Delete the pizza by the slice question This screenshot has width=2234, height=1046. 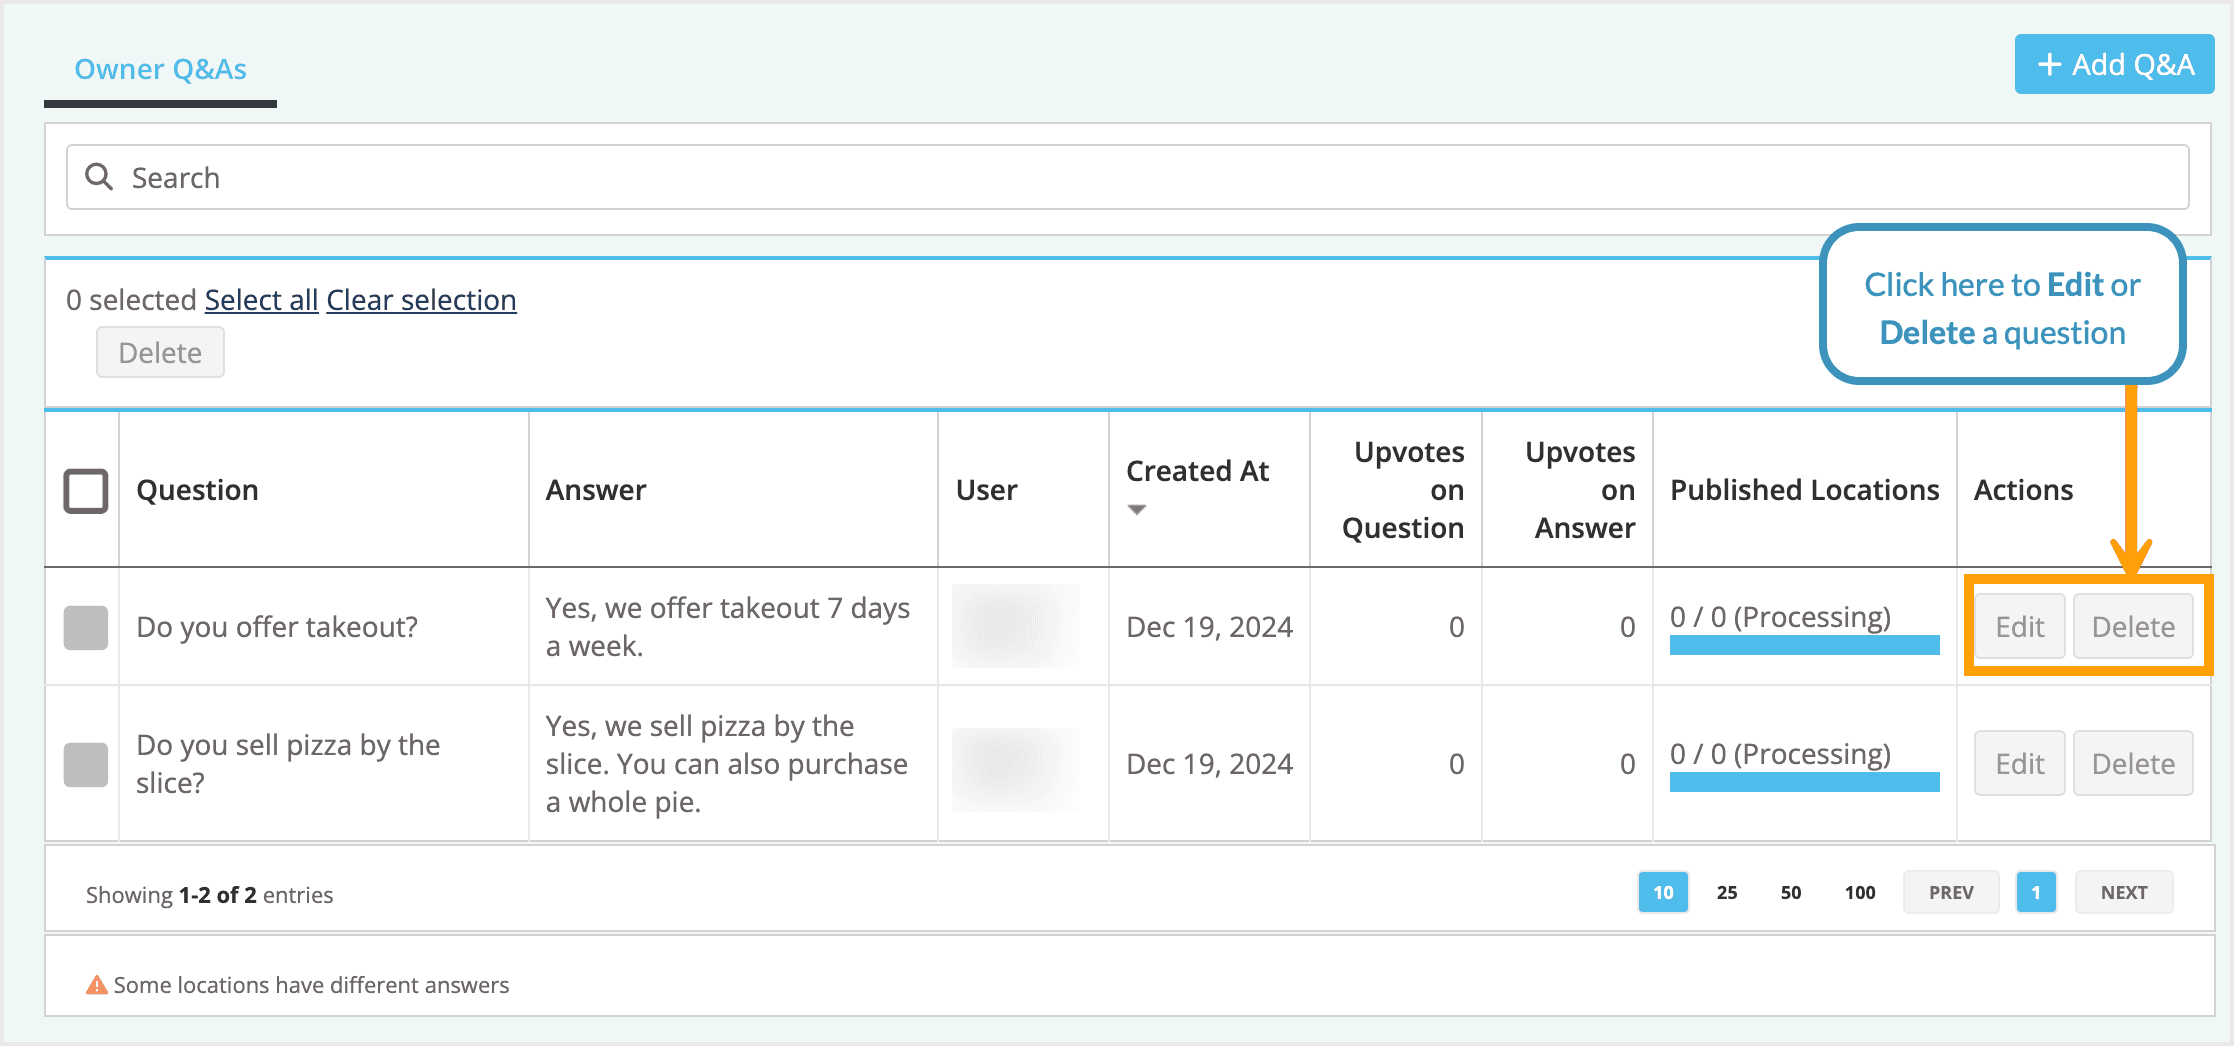click(x=2133, y=763)
